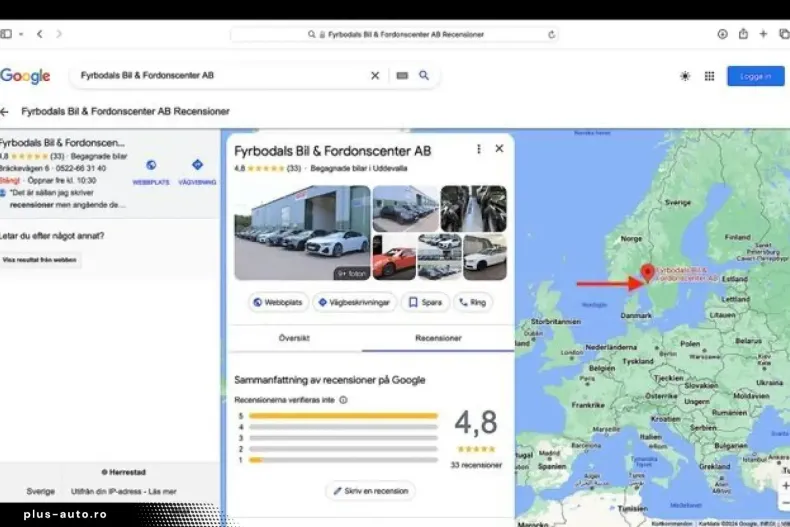790x527 pixels.
Task: Open the Google apps grid
Action: [x=709, y=76]
